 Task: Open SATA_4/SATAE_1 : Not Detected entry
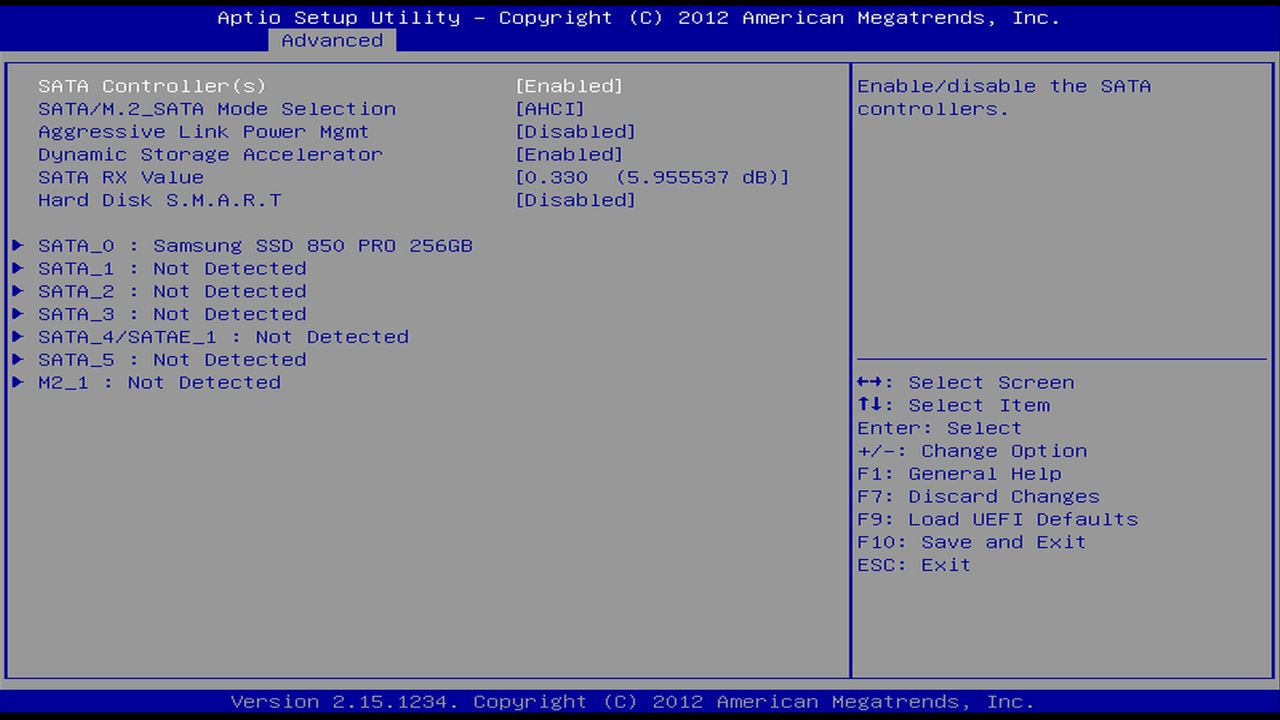(223, 337)
